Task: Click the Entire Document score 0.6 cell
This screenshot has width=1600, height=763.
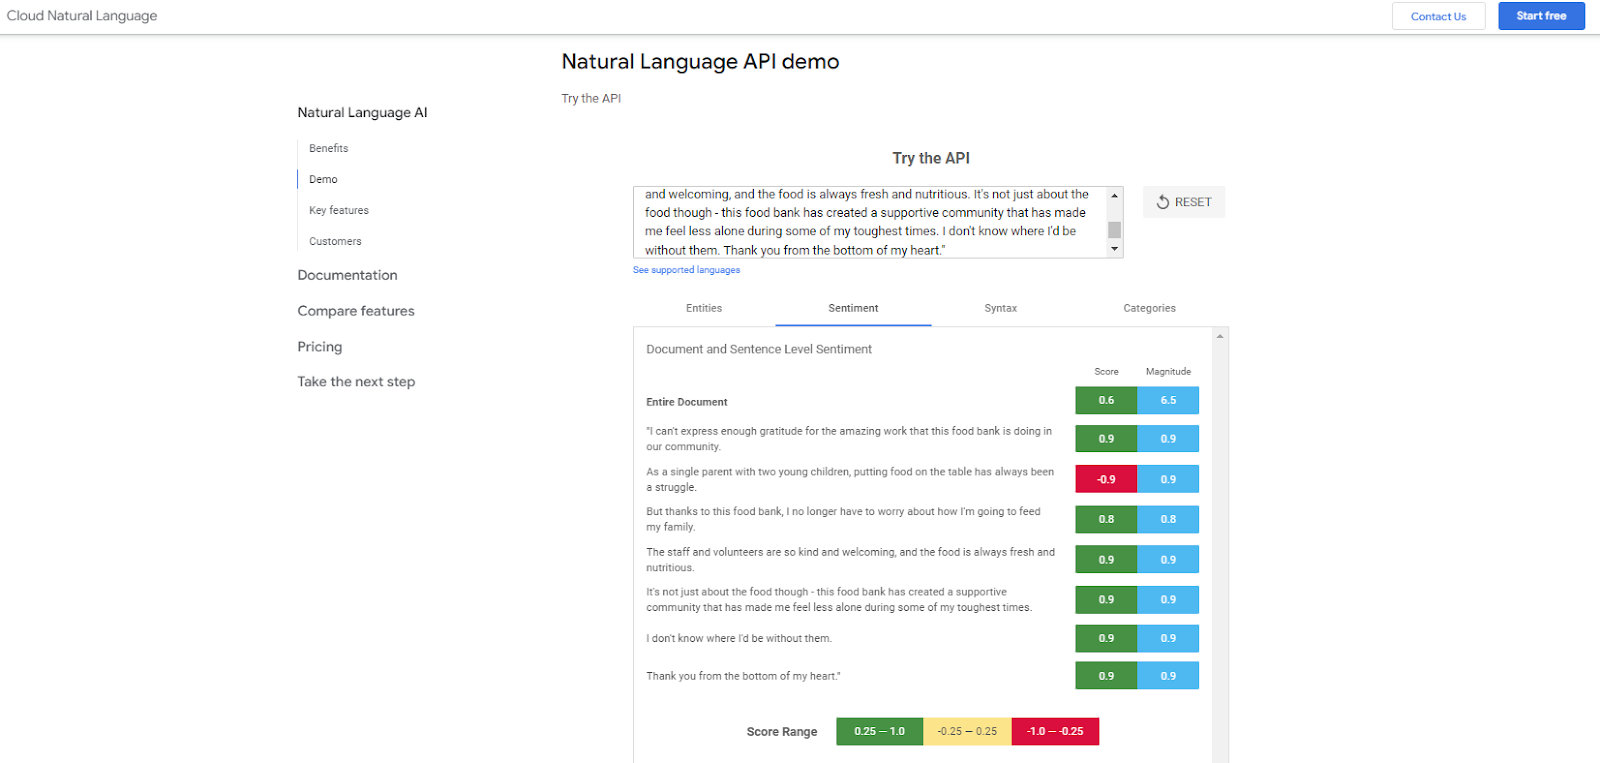Action: 1106,400
